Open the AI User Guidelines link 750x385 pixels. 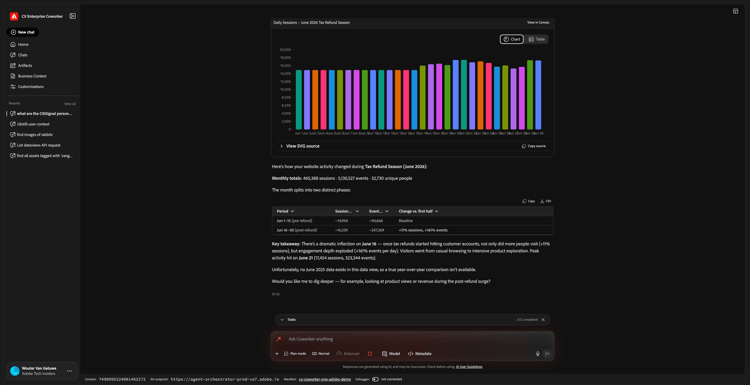tap(469, 367)
